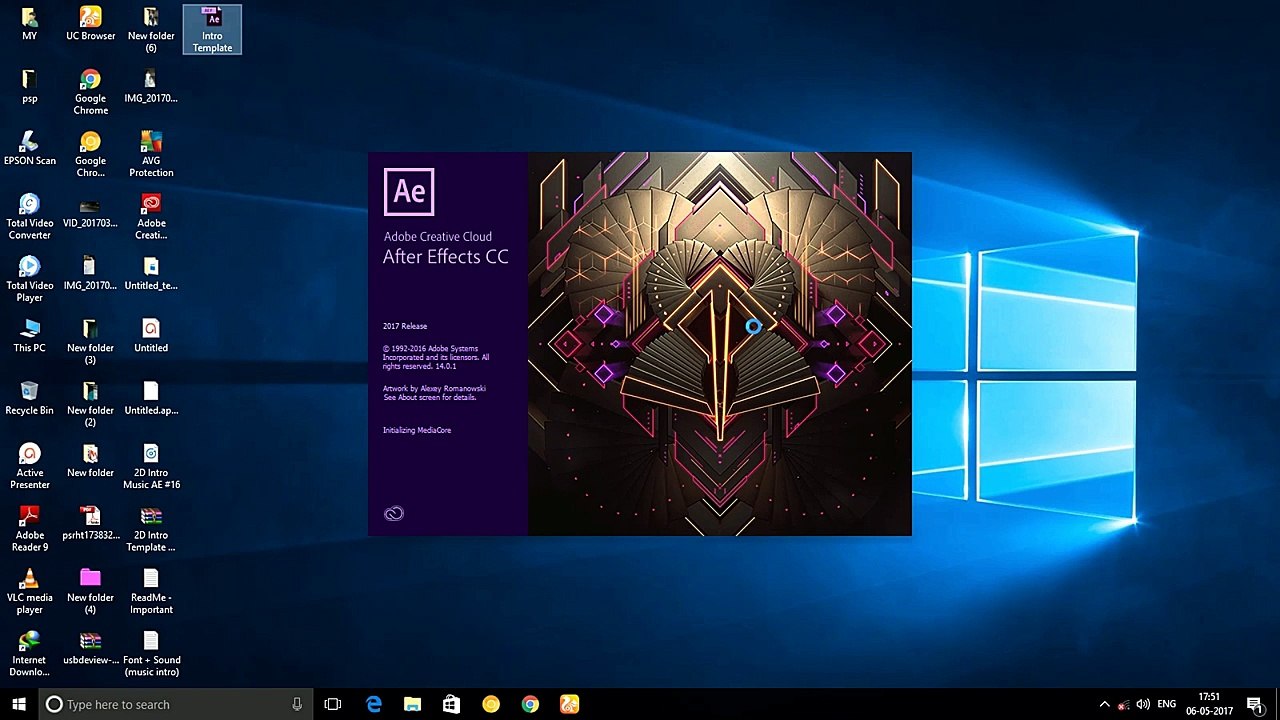Screen dimensions: 1280x720
Task: Click the psp desktop icon
Action: pos(29,86)
